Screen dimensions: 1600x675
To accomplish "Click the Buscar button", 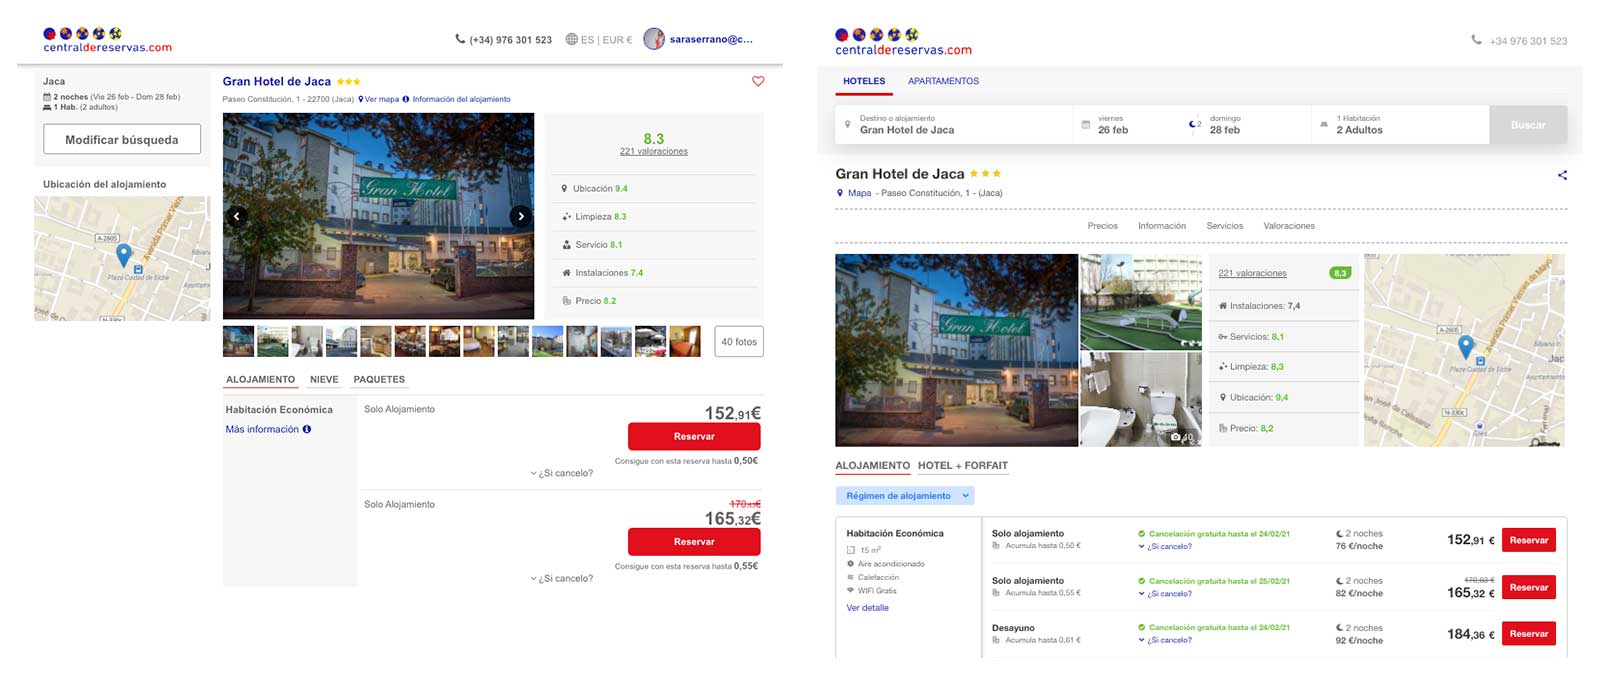I will (1528, 125).
